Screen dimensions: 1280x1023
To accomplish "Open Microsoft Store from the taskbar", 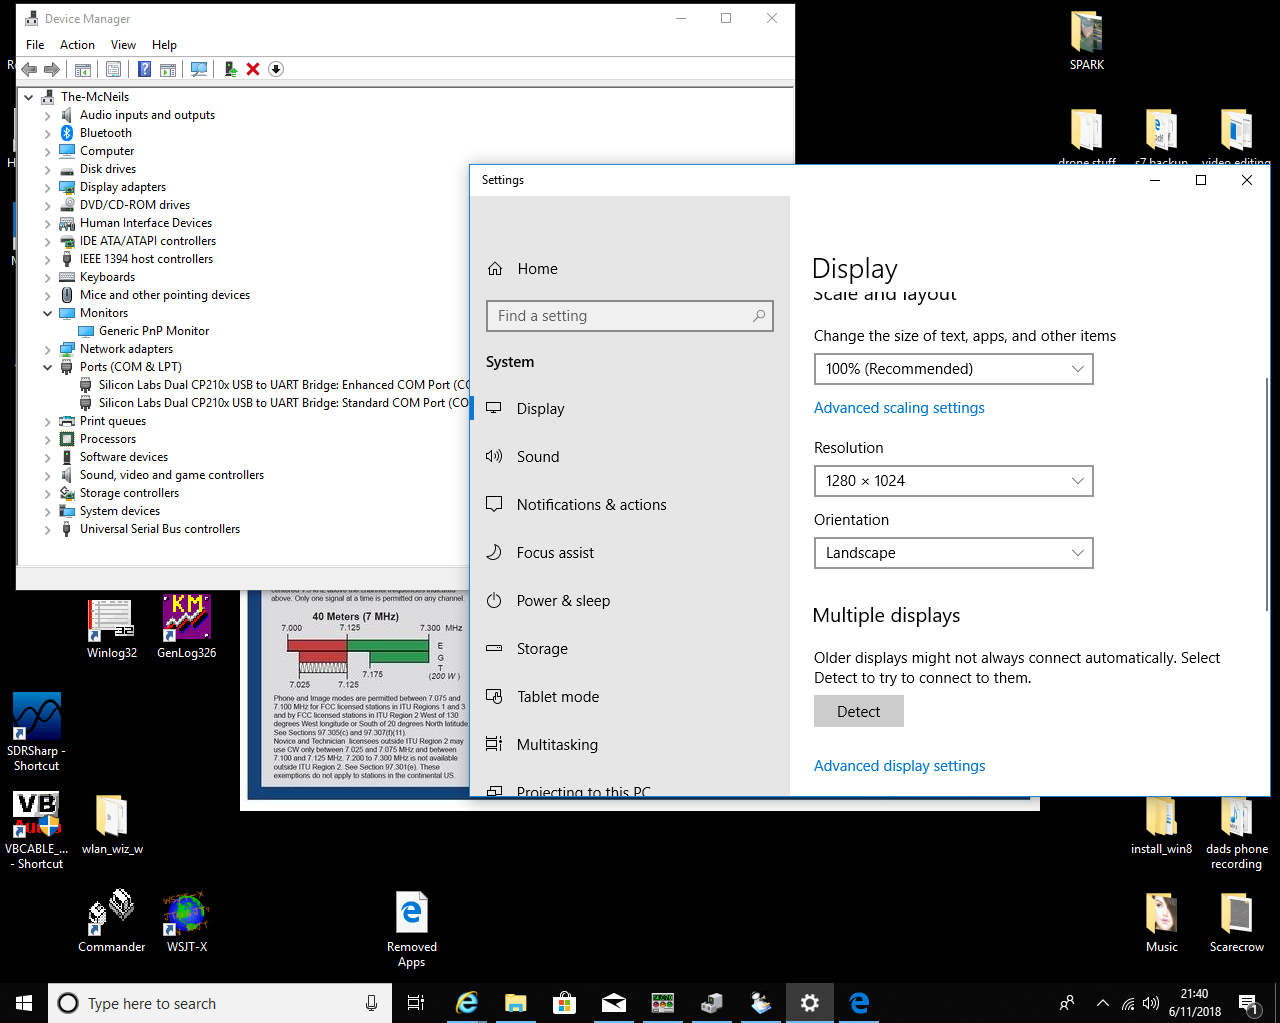I will (x=565, y=1003).
